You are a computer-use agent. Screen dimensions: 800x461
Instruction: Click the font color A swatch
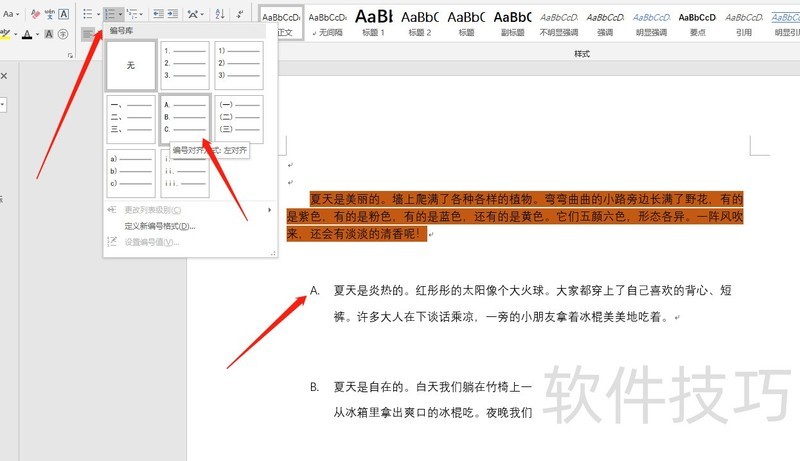[x=27, y=35]
